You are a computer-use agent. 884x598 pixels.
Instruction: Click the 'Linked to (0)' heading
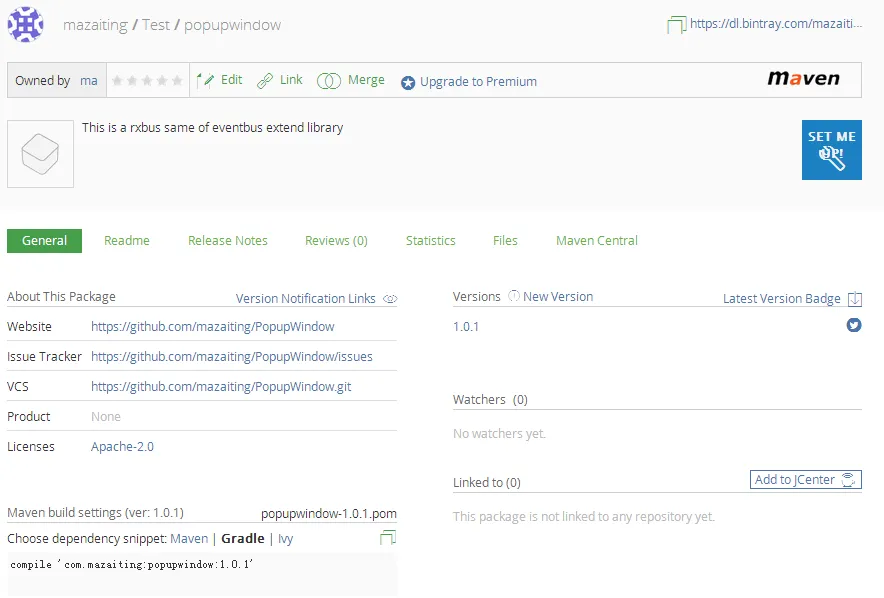pos(487,482)
